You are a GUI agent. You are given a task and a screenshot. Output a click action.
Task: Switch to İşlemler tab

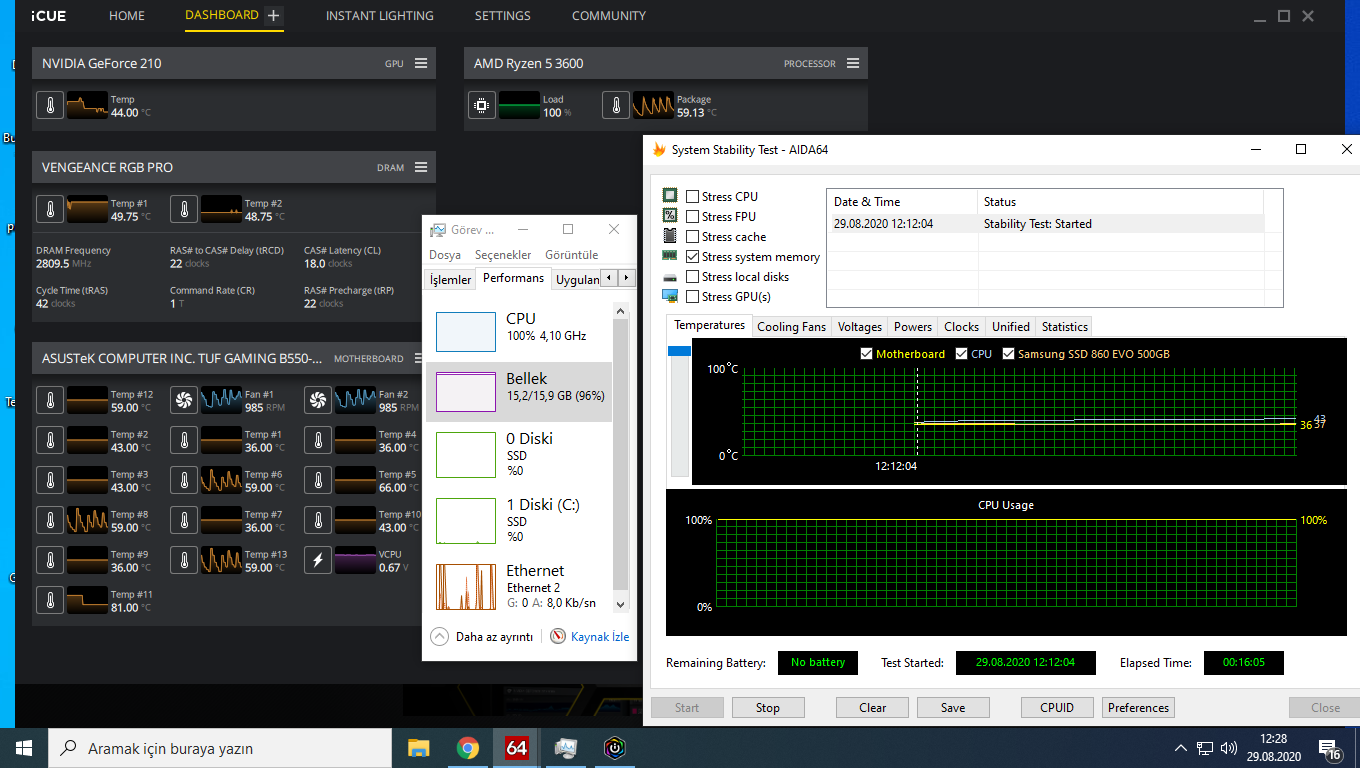(450, 279)
